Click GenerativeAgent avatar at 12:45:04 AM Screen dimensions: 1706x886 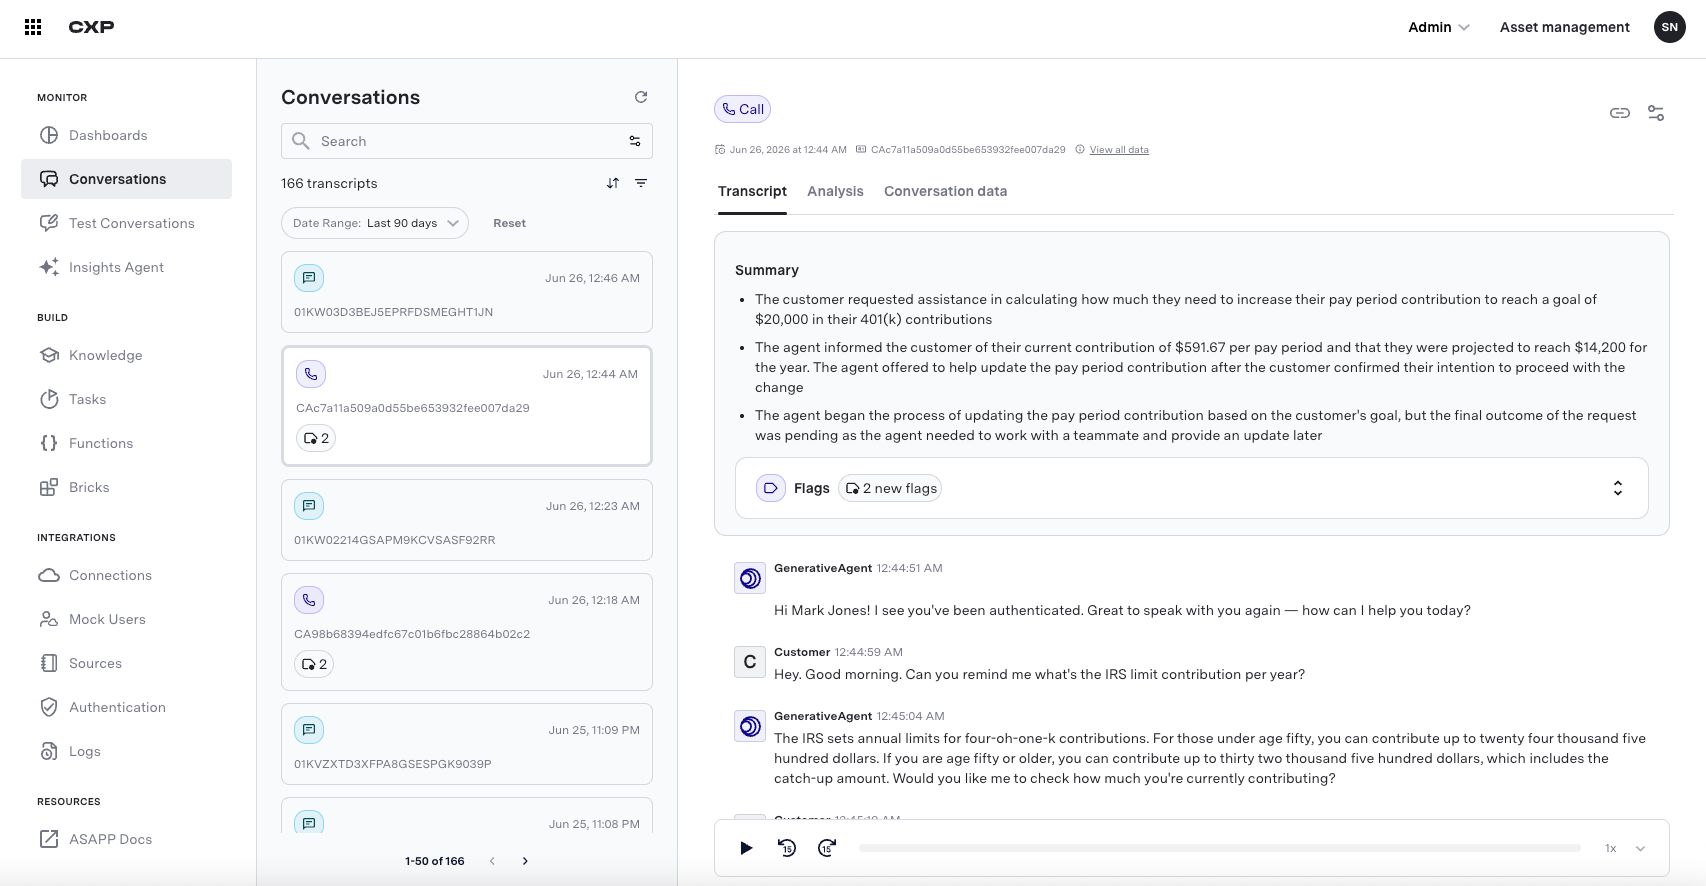coord(750,726)
